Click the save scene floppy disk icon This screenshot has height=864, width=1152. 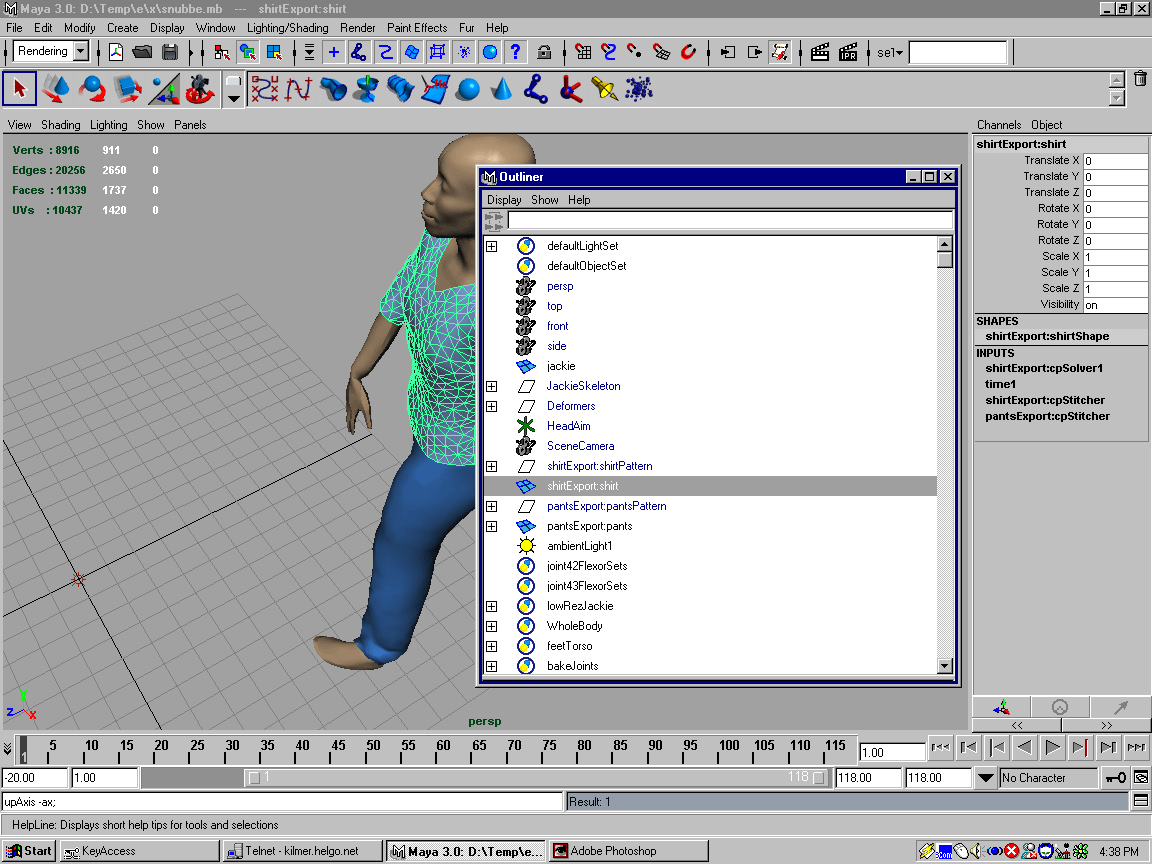tap(170, 52)
